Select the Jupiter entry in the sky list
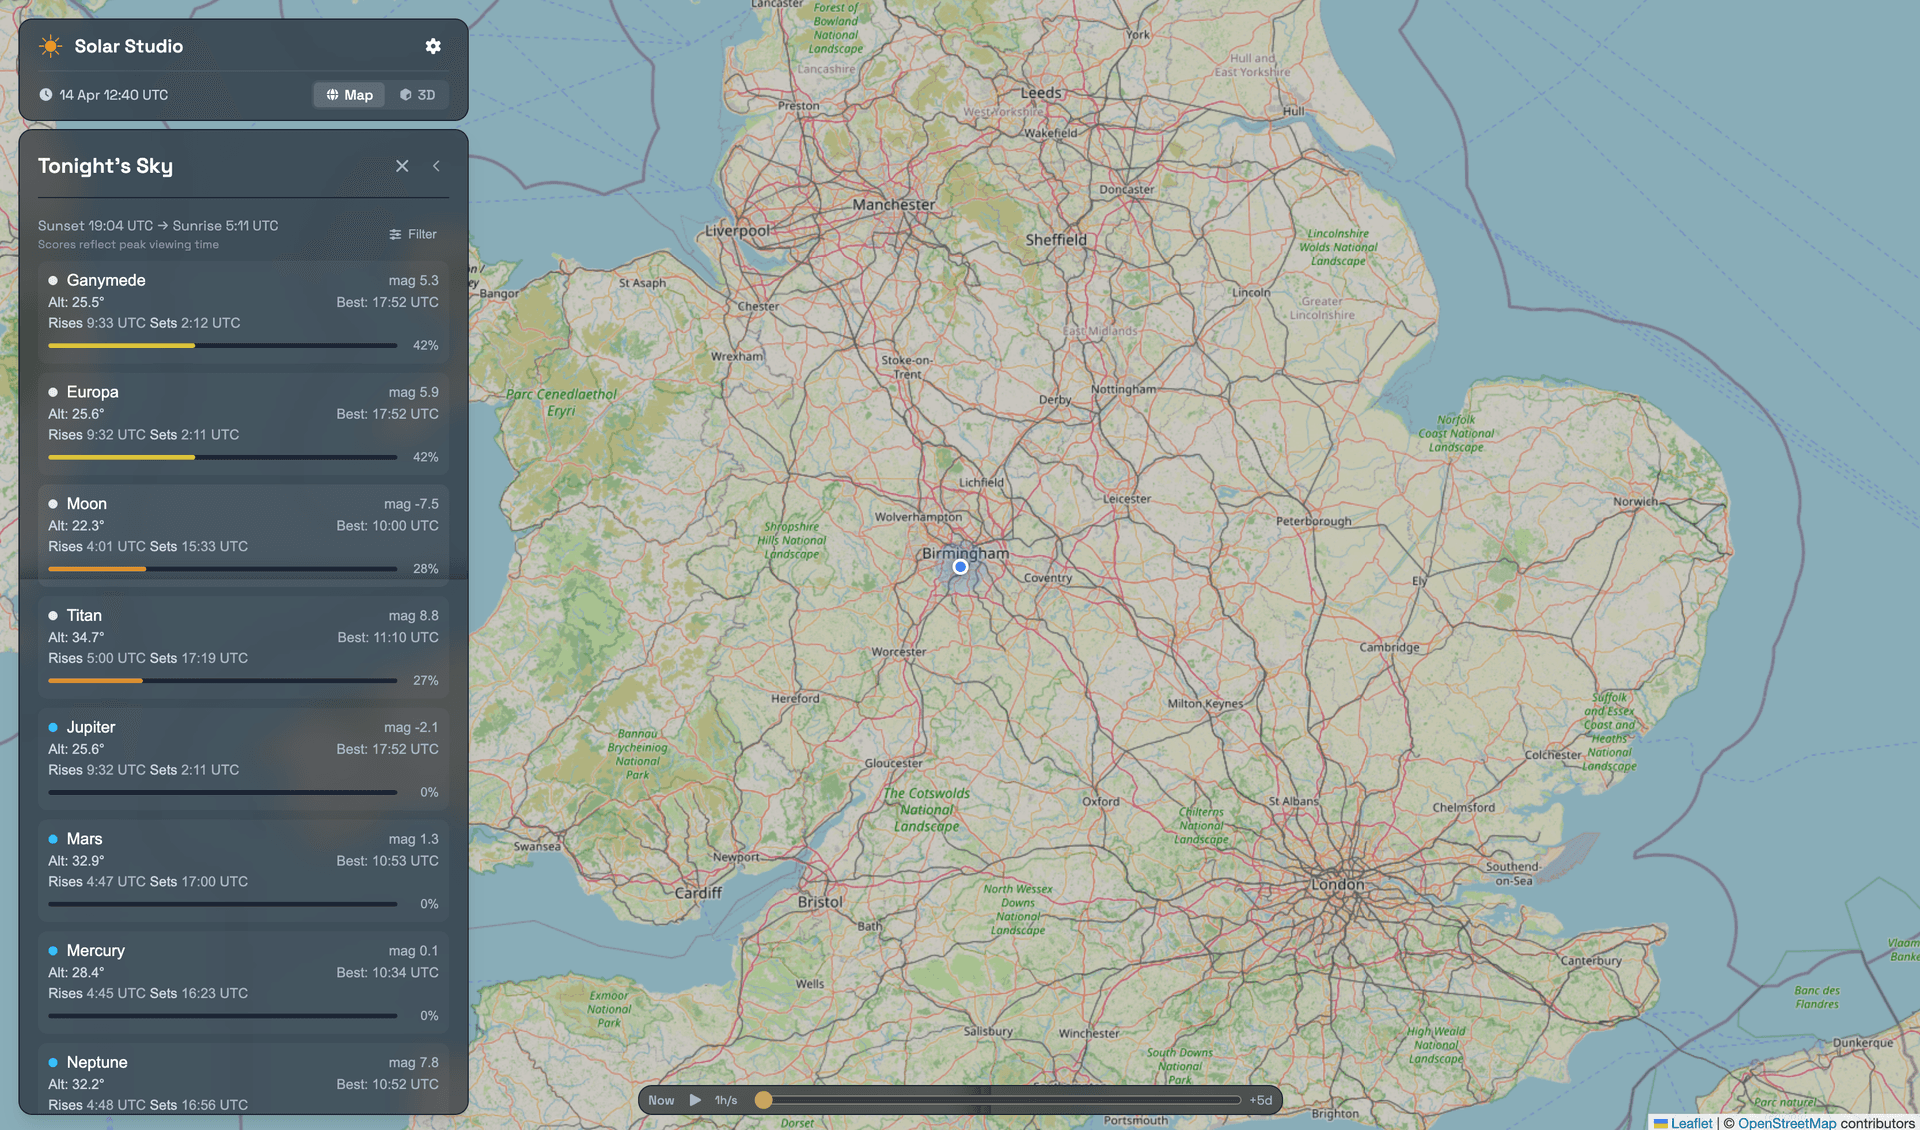This screenshot has height=1130, width=1920. point(240,758)
